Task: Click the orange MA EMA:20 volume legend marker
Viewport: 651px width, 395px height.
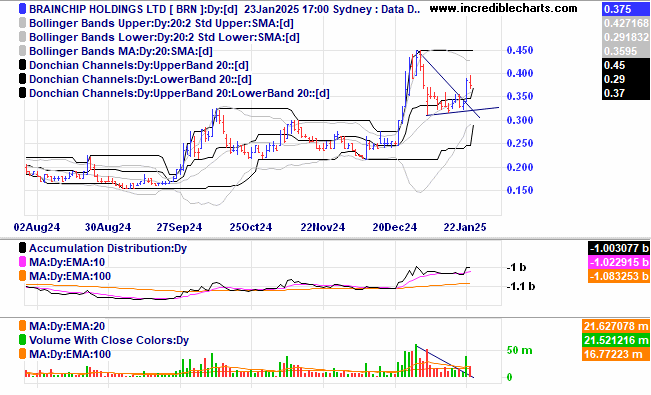Action: point(22,326)
